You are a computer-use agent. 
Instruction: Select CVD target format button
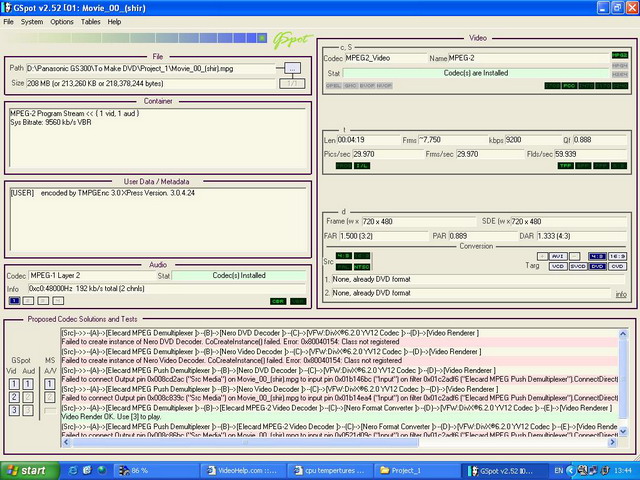[x=617, y=266]
